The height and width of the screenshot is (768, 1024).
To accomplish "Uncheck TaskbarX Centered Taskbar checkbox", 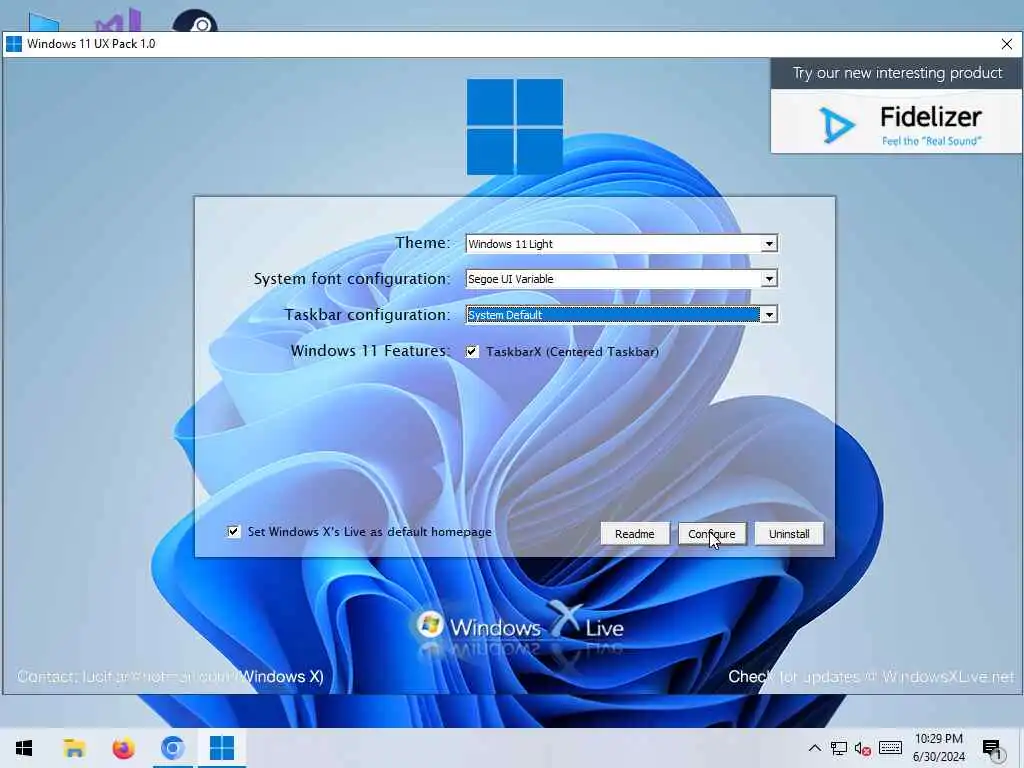I will pos(472,351).
